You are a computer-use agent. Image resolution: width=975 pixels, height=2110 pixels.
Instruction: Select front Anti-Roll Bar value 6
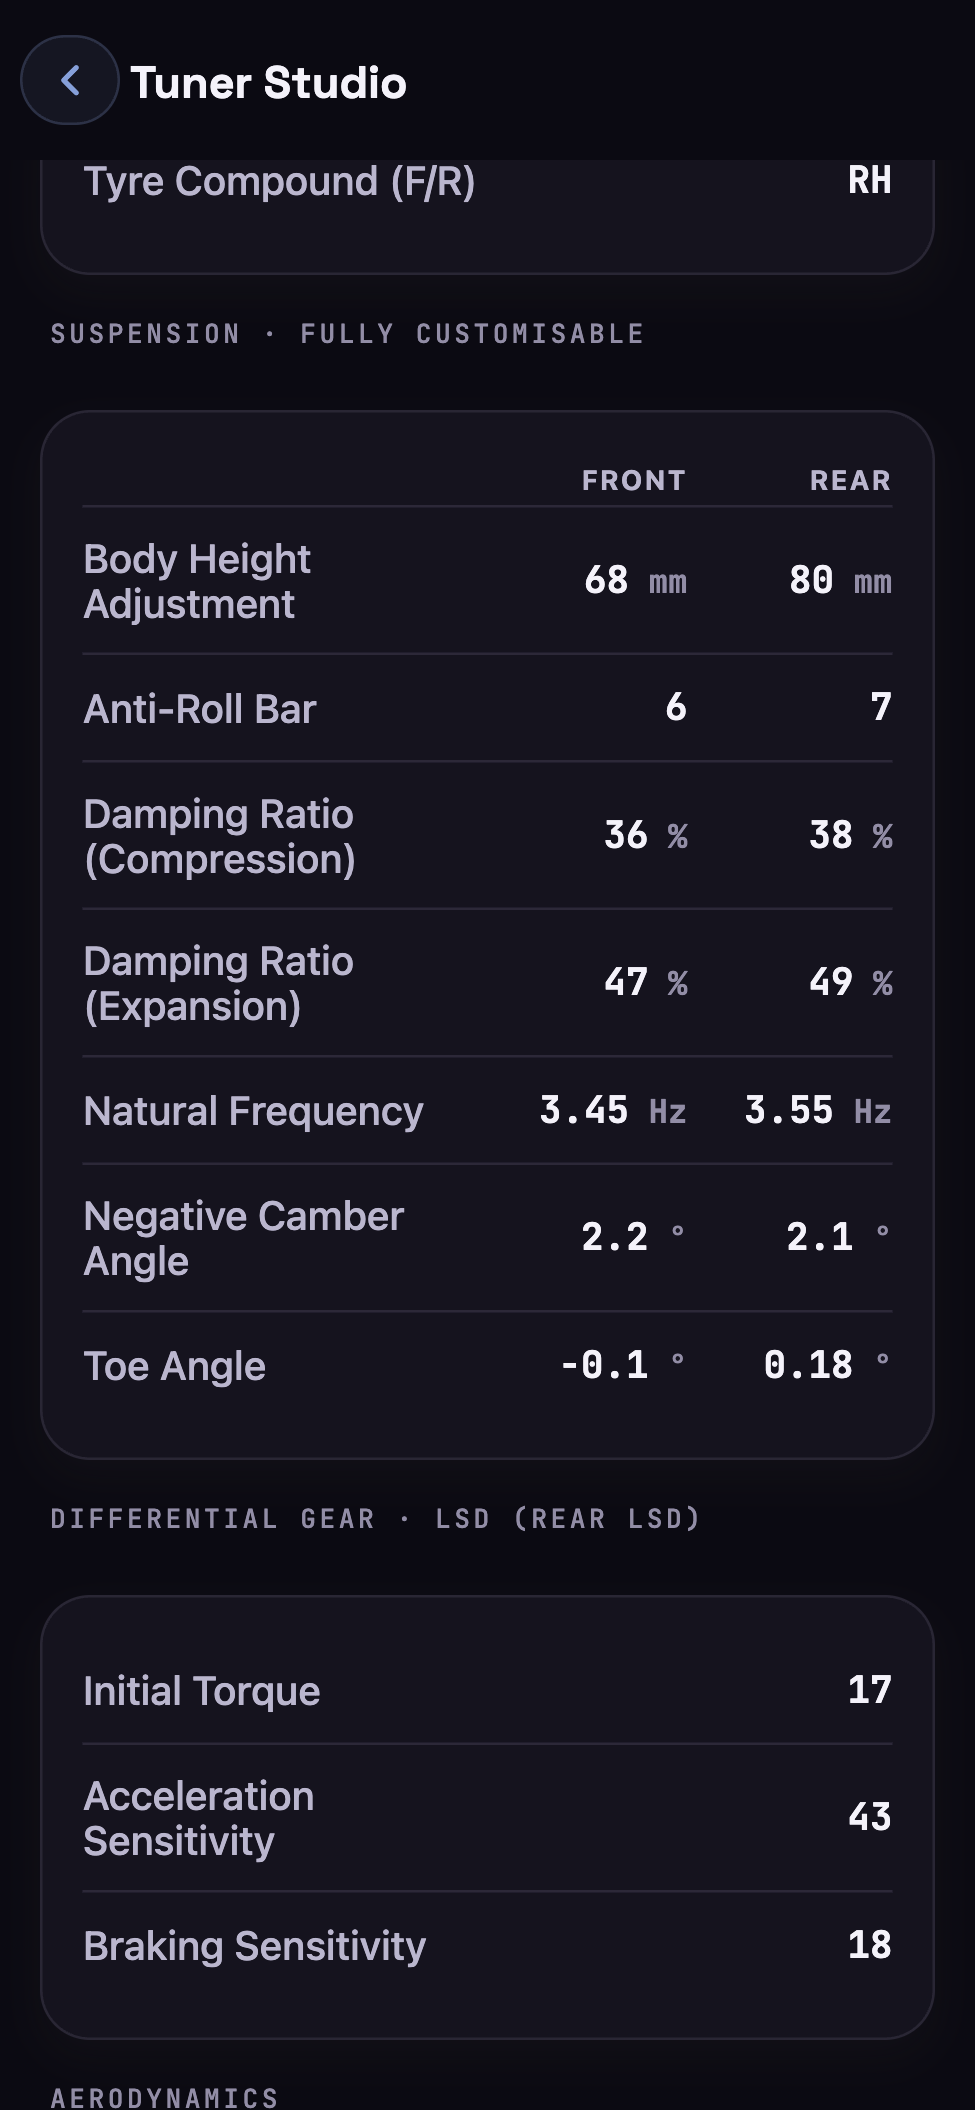[676, 708]
